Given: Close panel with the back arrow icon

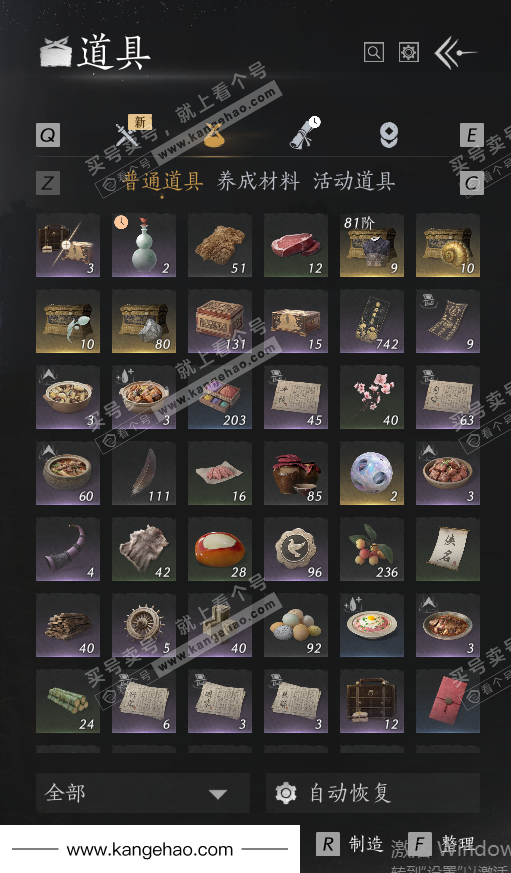Looking at the screenshot, I should coord(455,52).
